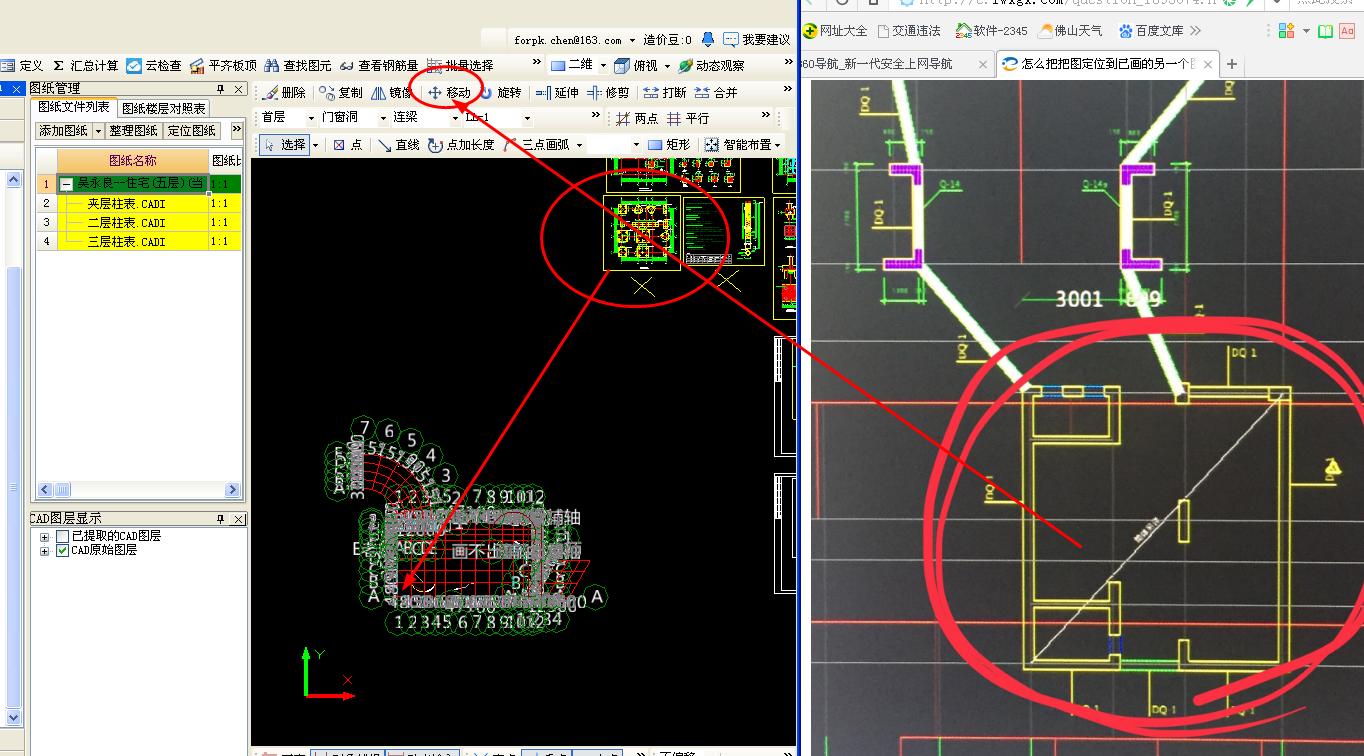Open LL-1 element name dropdown

coord(527,118)
